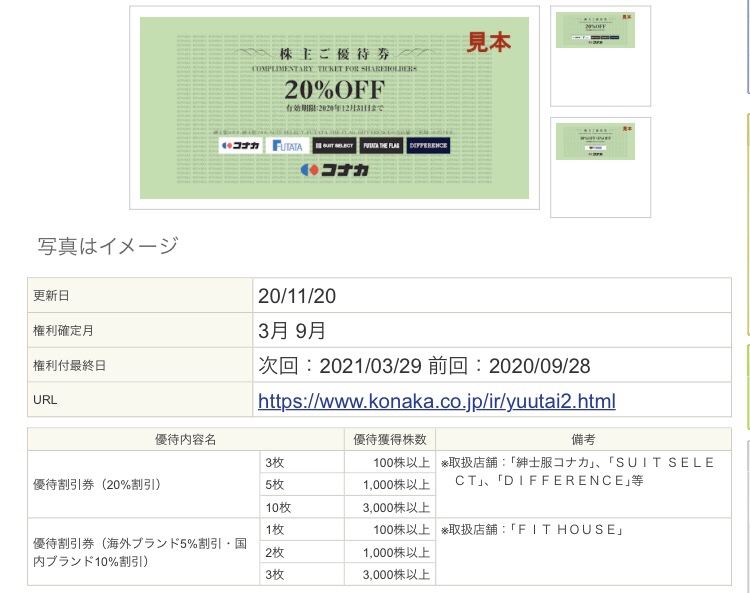750x593 pixels.
Task: Click the 優待内容名 column header
Action: [x=186, y=439]
